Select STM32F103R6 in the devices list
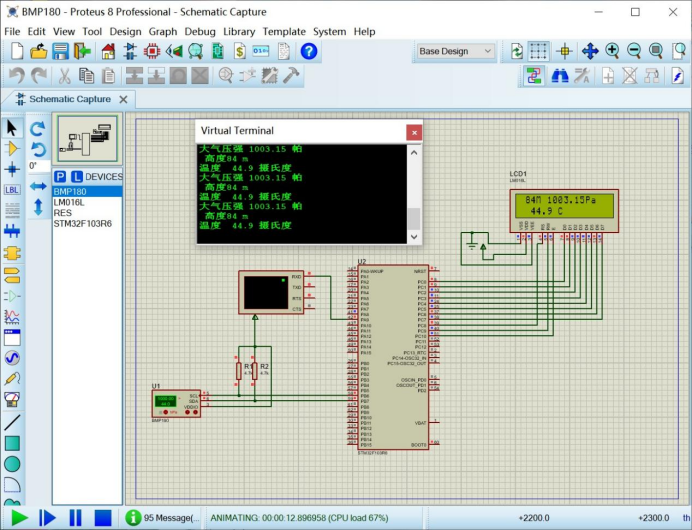692x530 pixels. pos(83,224)
